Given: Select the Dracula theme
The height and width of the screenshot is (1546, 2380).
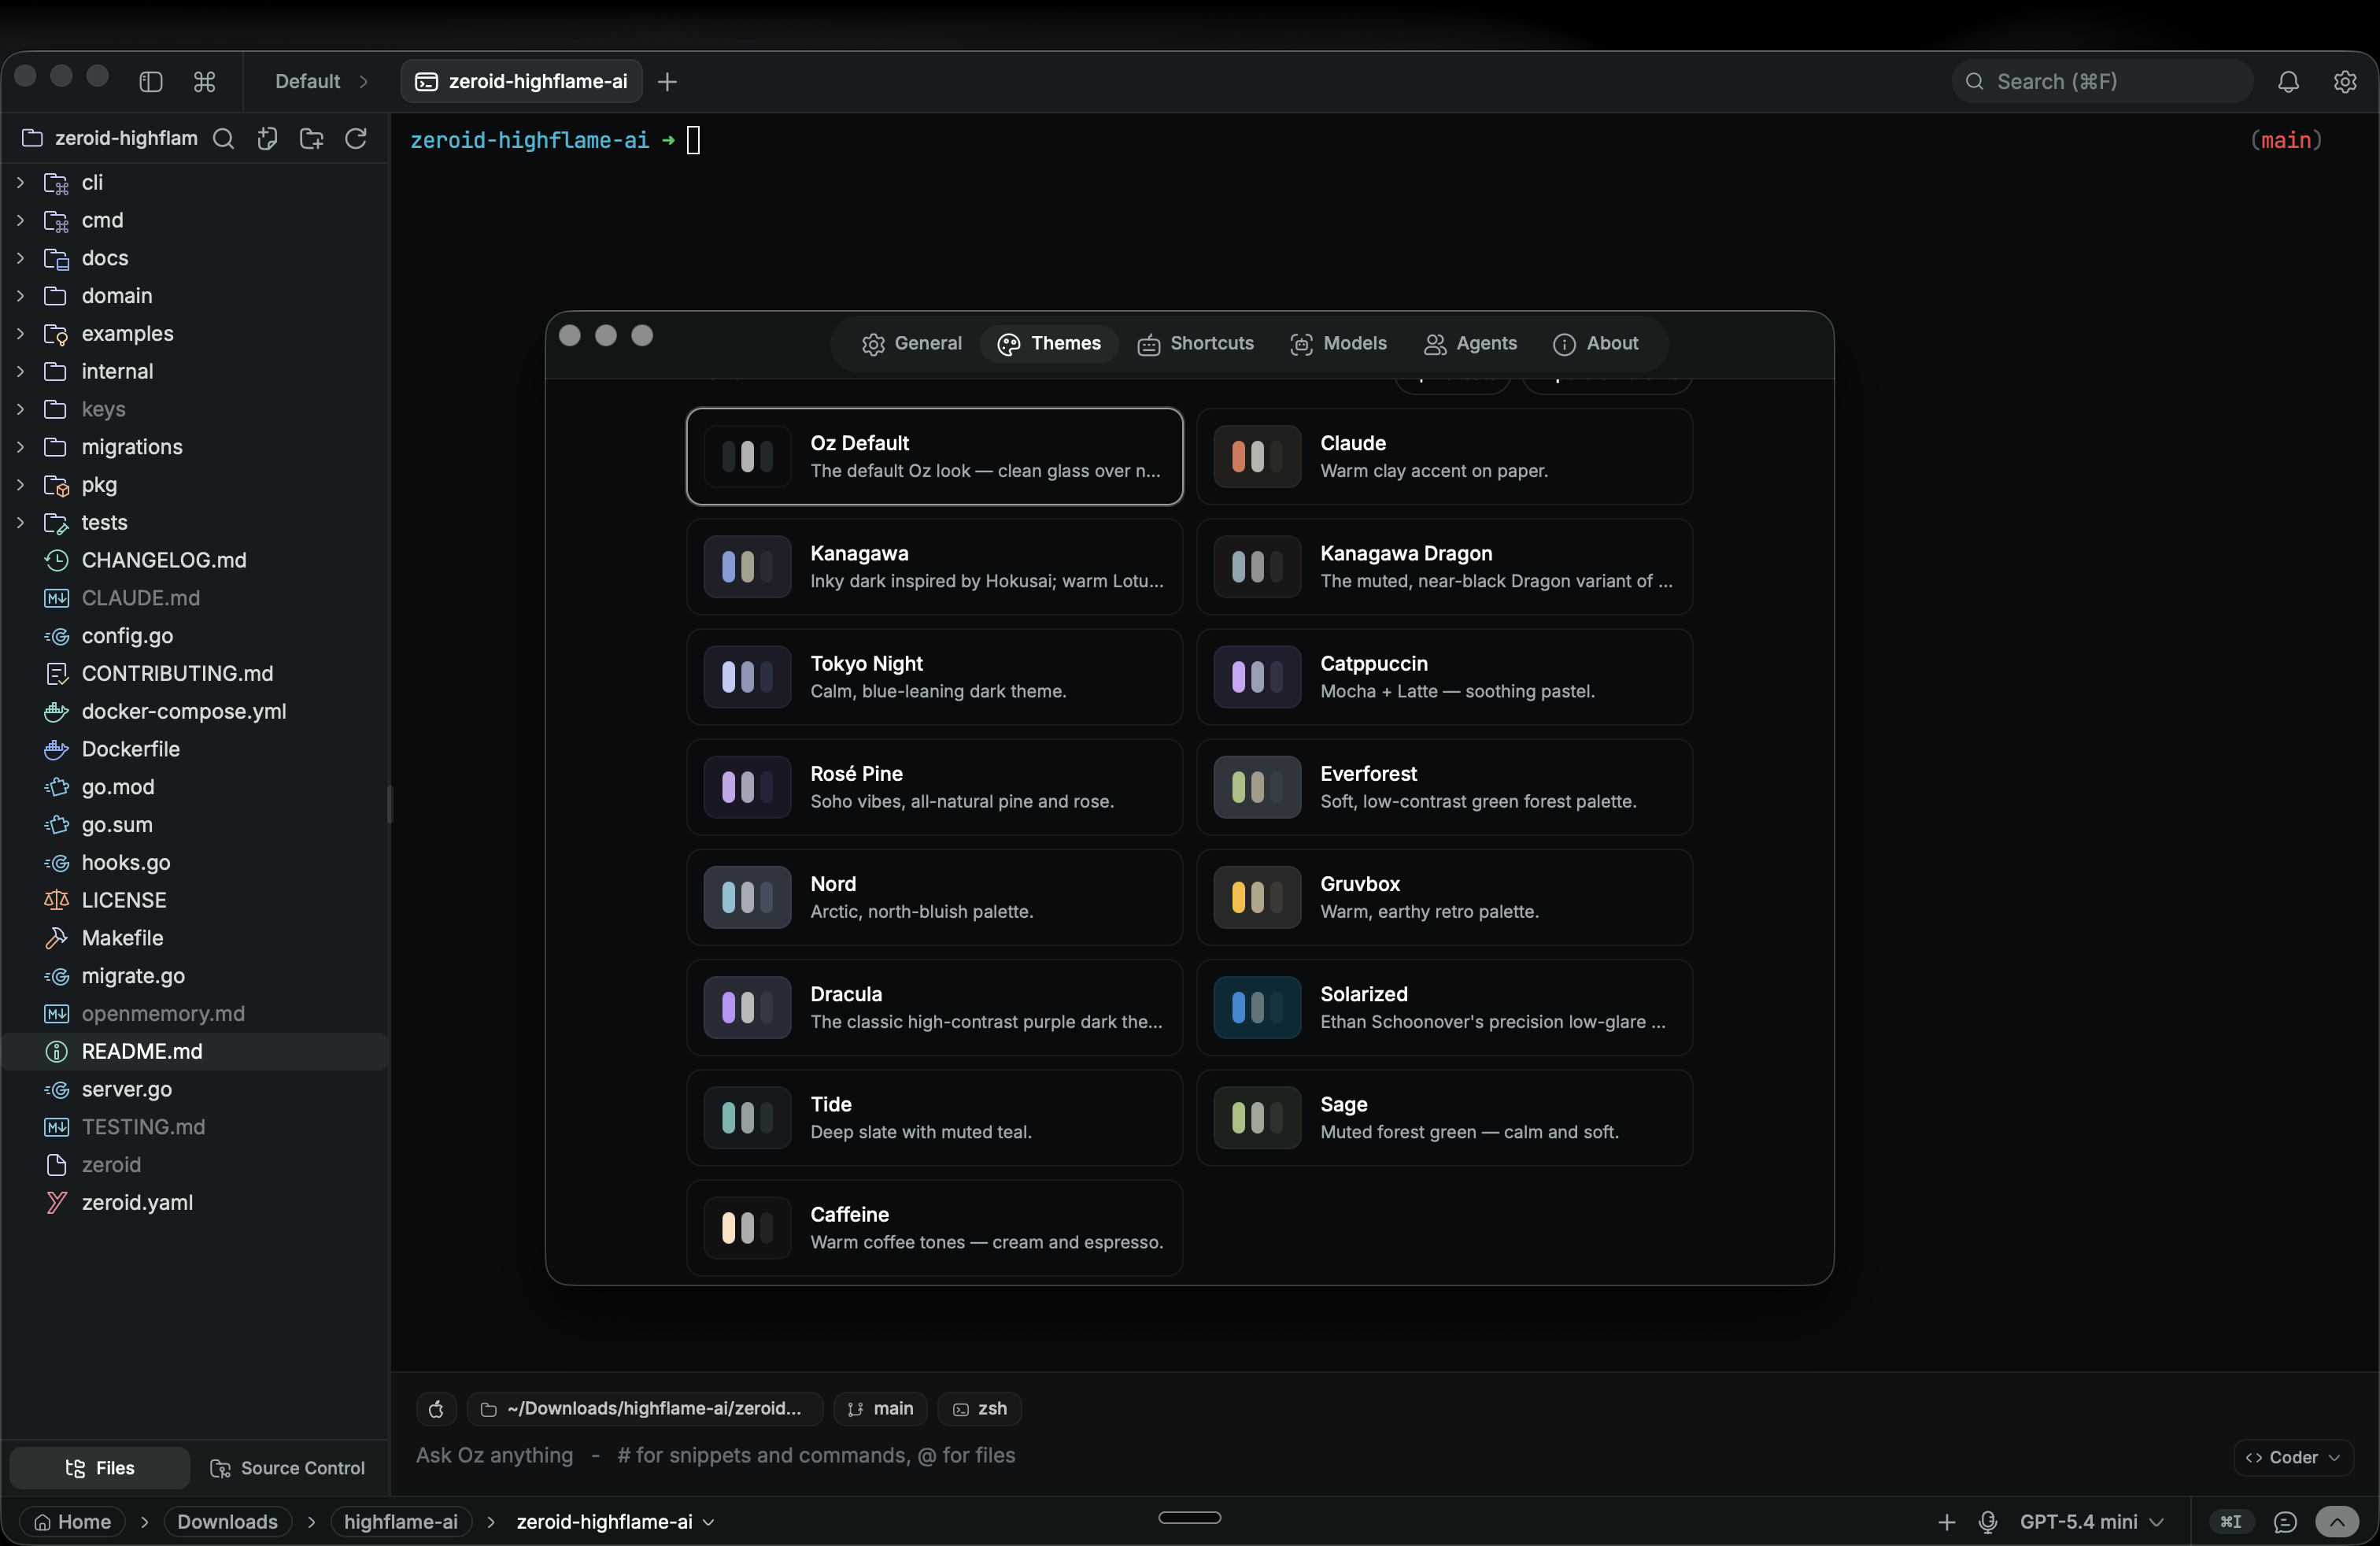Looking at the screenshot, I should click(x=934, y=1007).
